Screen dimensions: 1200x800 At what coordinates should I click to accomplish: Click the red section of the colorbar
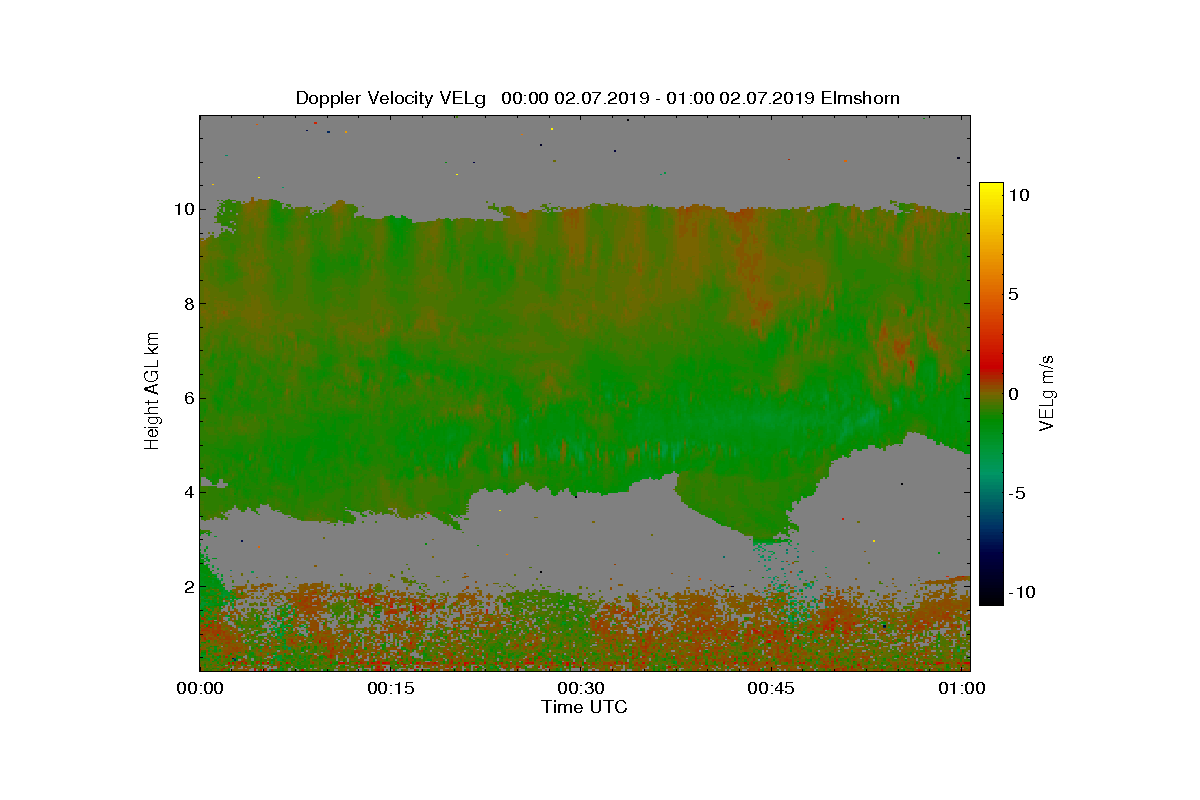pos(991,366)
